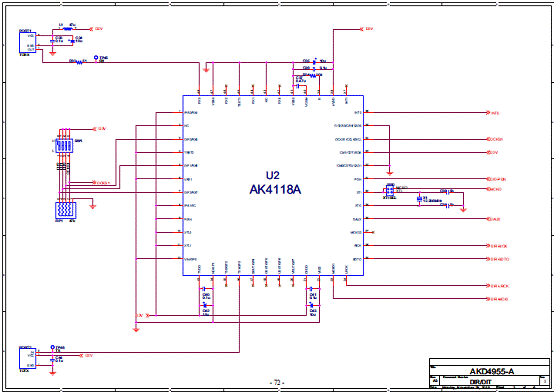Click the test point circle near top-left resistor

point(96,57)
